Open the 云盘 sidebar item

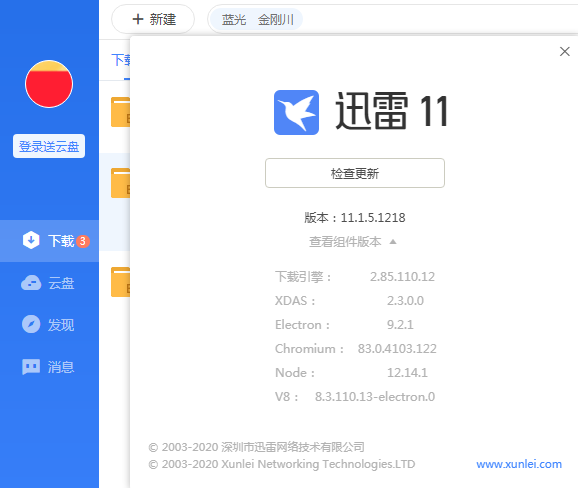click(x=49, y=283)
